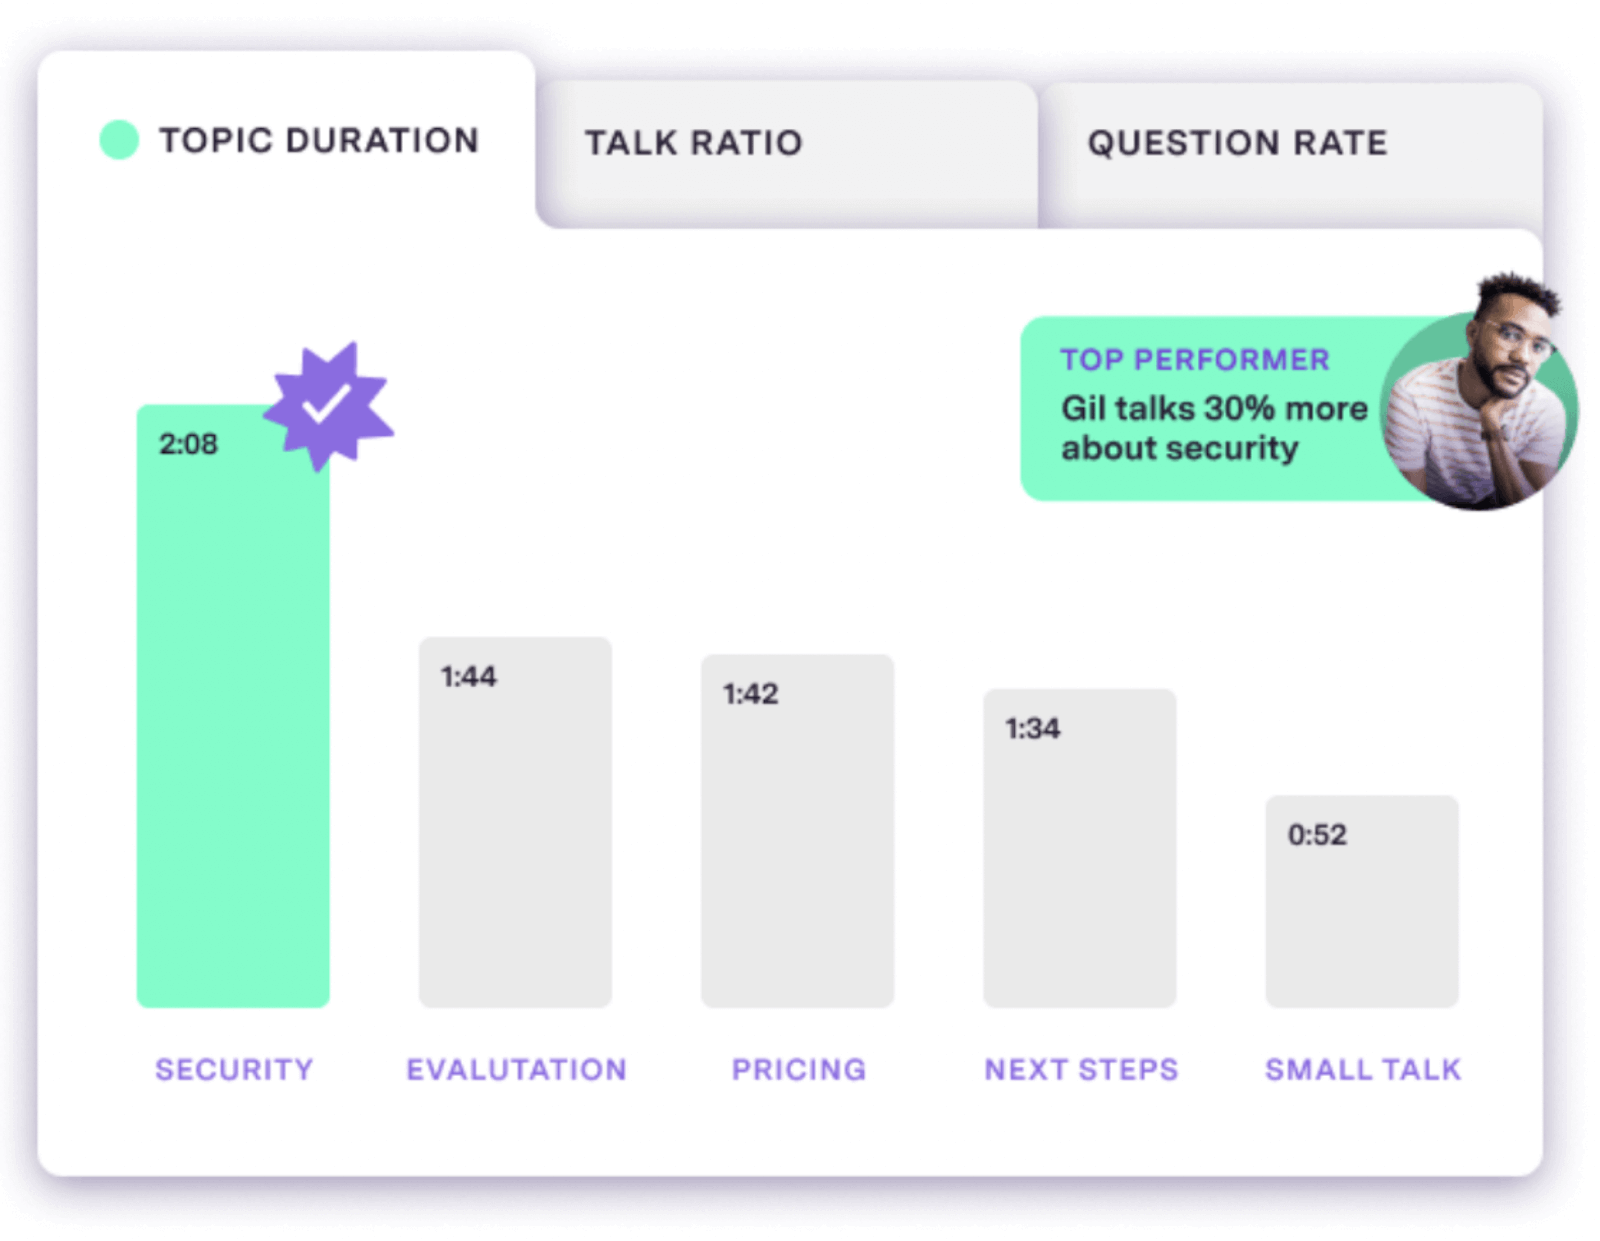Click the Security label under the chart
The height and width of the screenshot is (1241, 1600).
click(233, 1069)
